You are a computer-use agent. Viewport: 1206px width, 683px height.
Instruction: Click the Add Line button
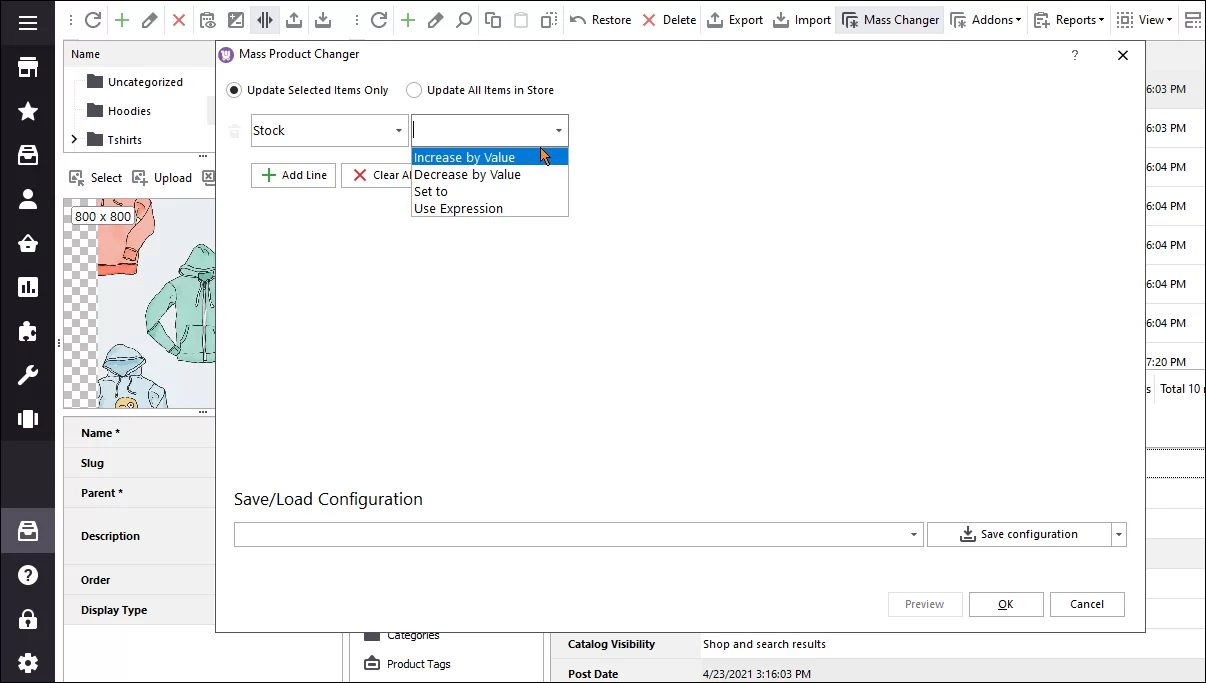click(x=293, y=175)
